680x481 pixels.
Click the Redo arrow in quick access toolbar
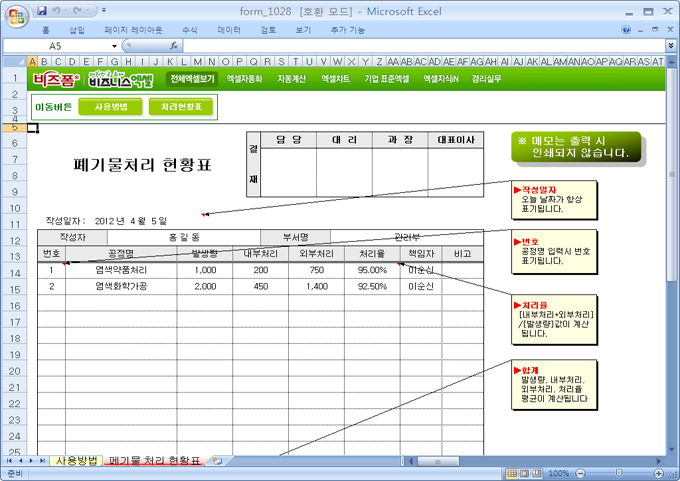point(79,10)
